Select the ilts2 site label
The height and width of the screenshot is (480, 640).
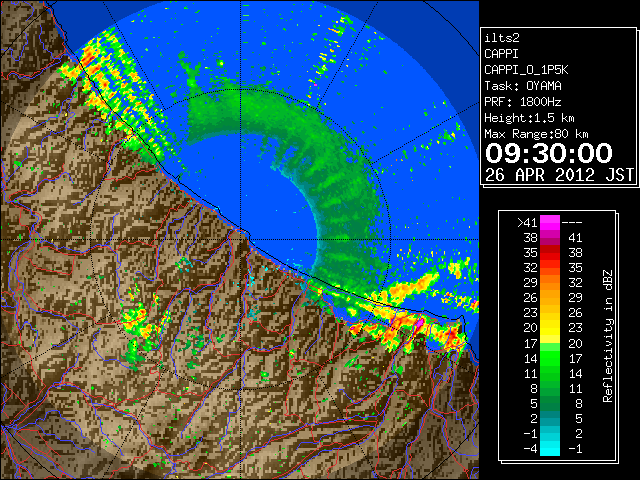tap(502, 38)
